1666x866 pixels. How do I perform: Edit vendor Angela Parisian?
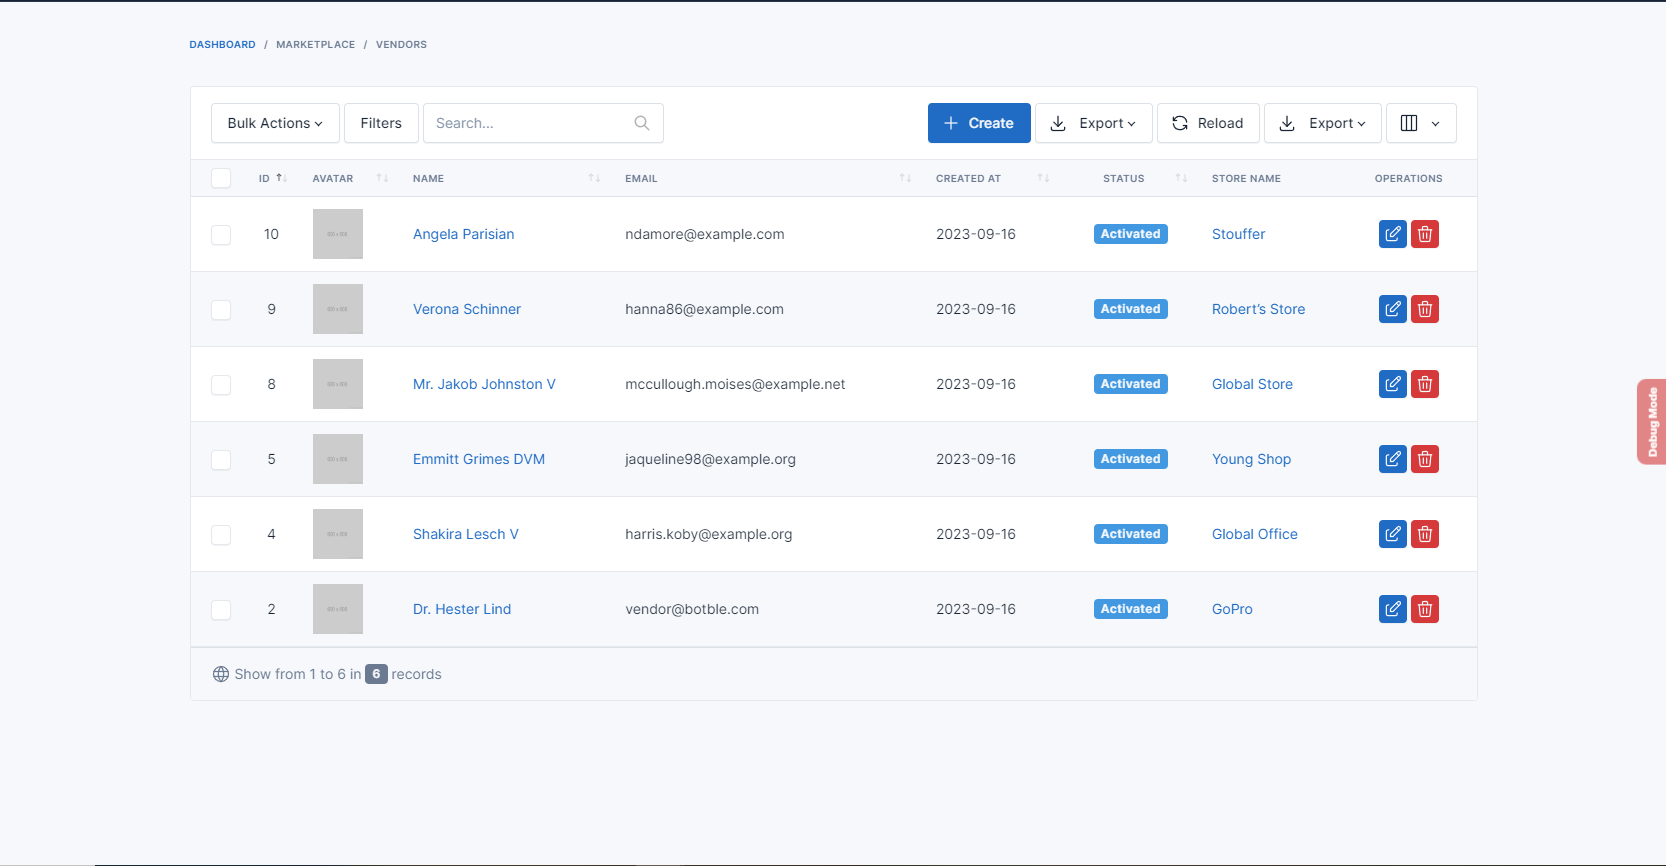click(x=1392, y=234)
